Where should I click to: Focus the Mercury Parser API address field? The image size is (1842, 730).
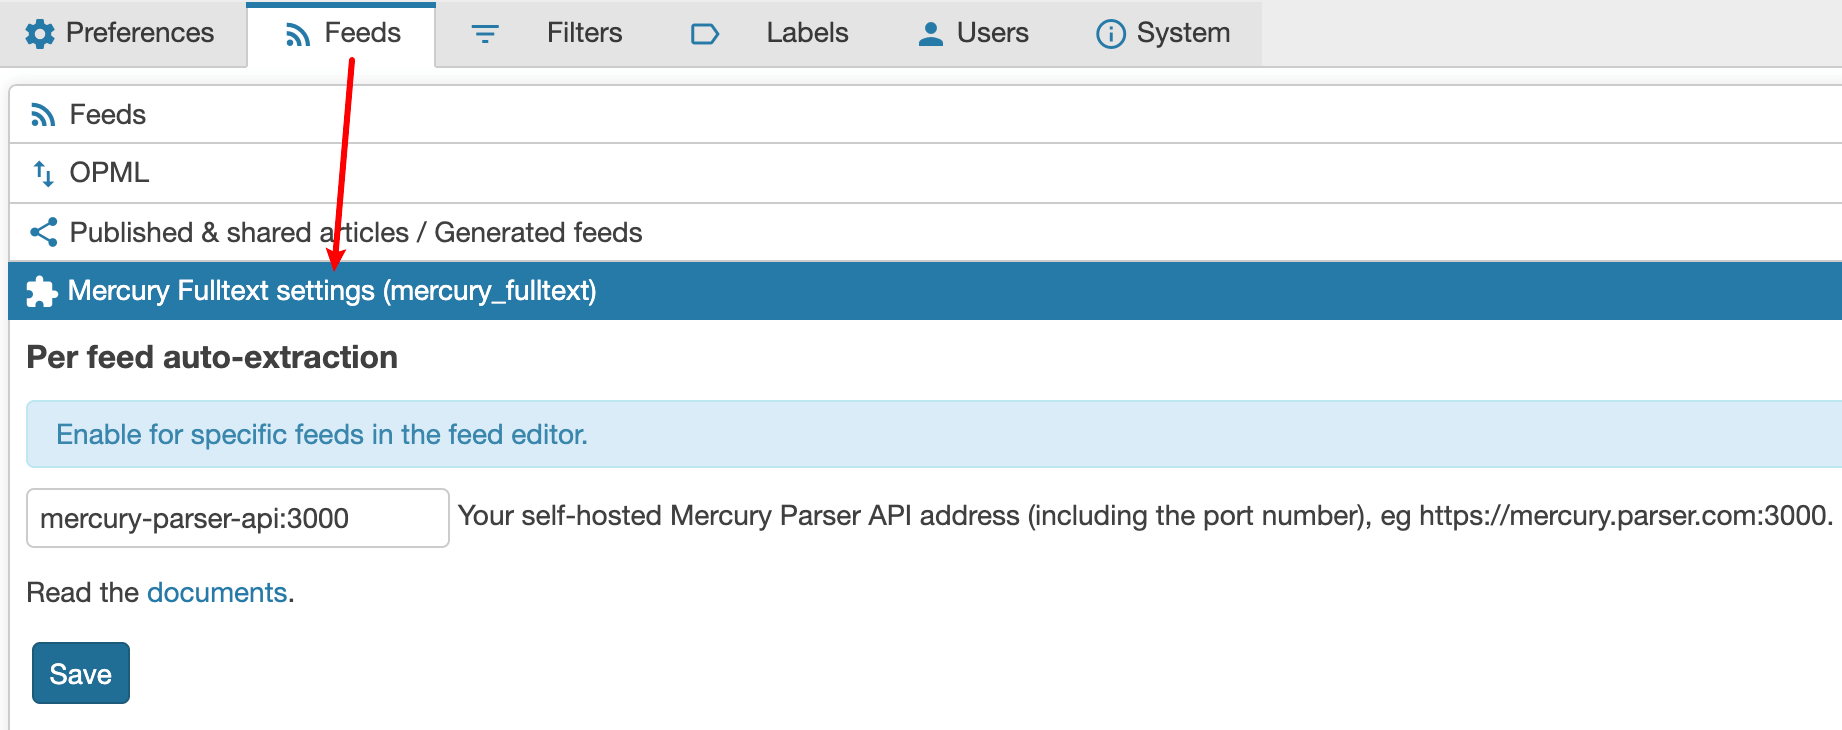pyautogui.click(x=238, y=518)
